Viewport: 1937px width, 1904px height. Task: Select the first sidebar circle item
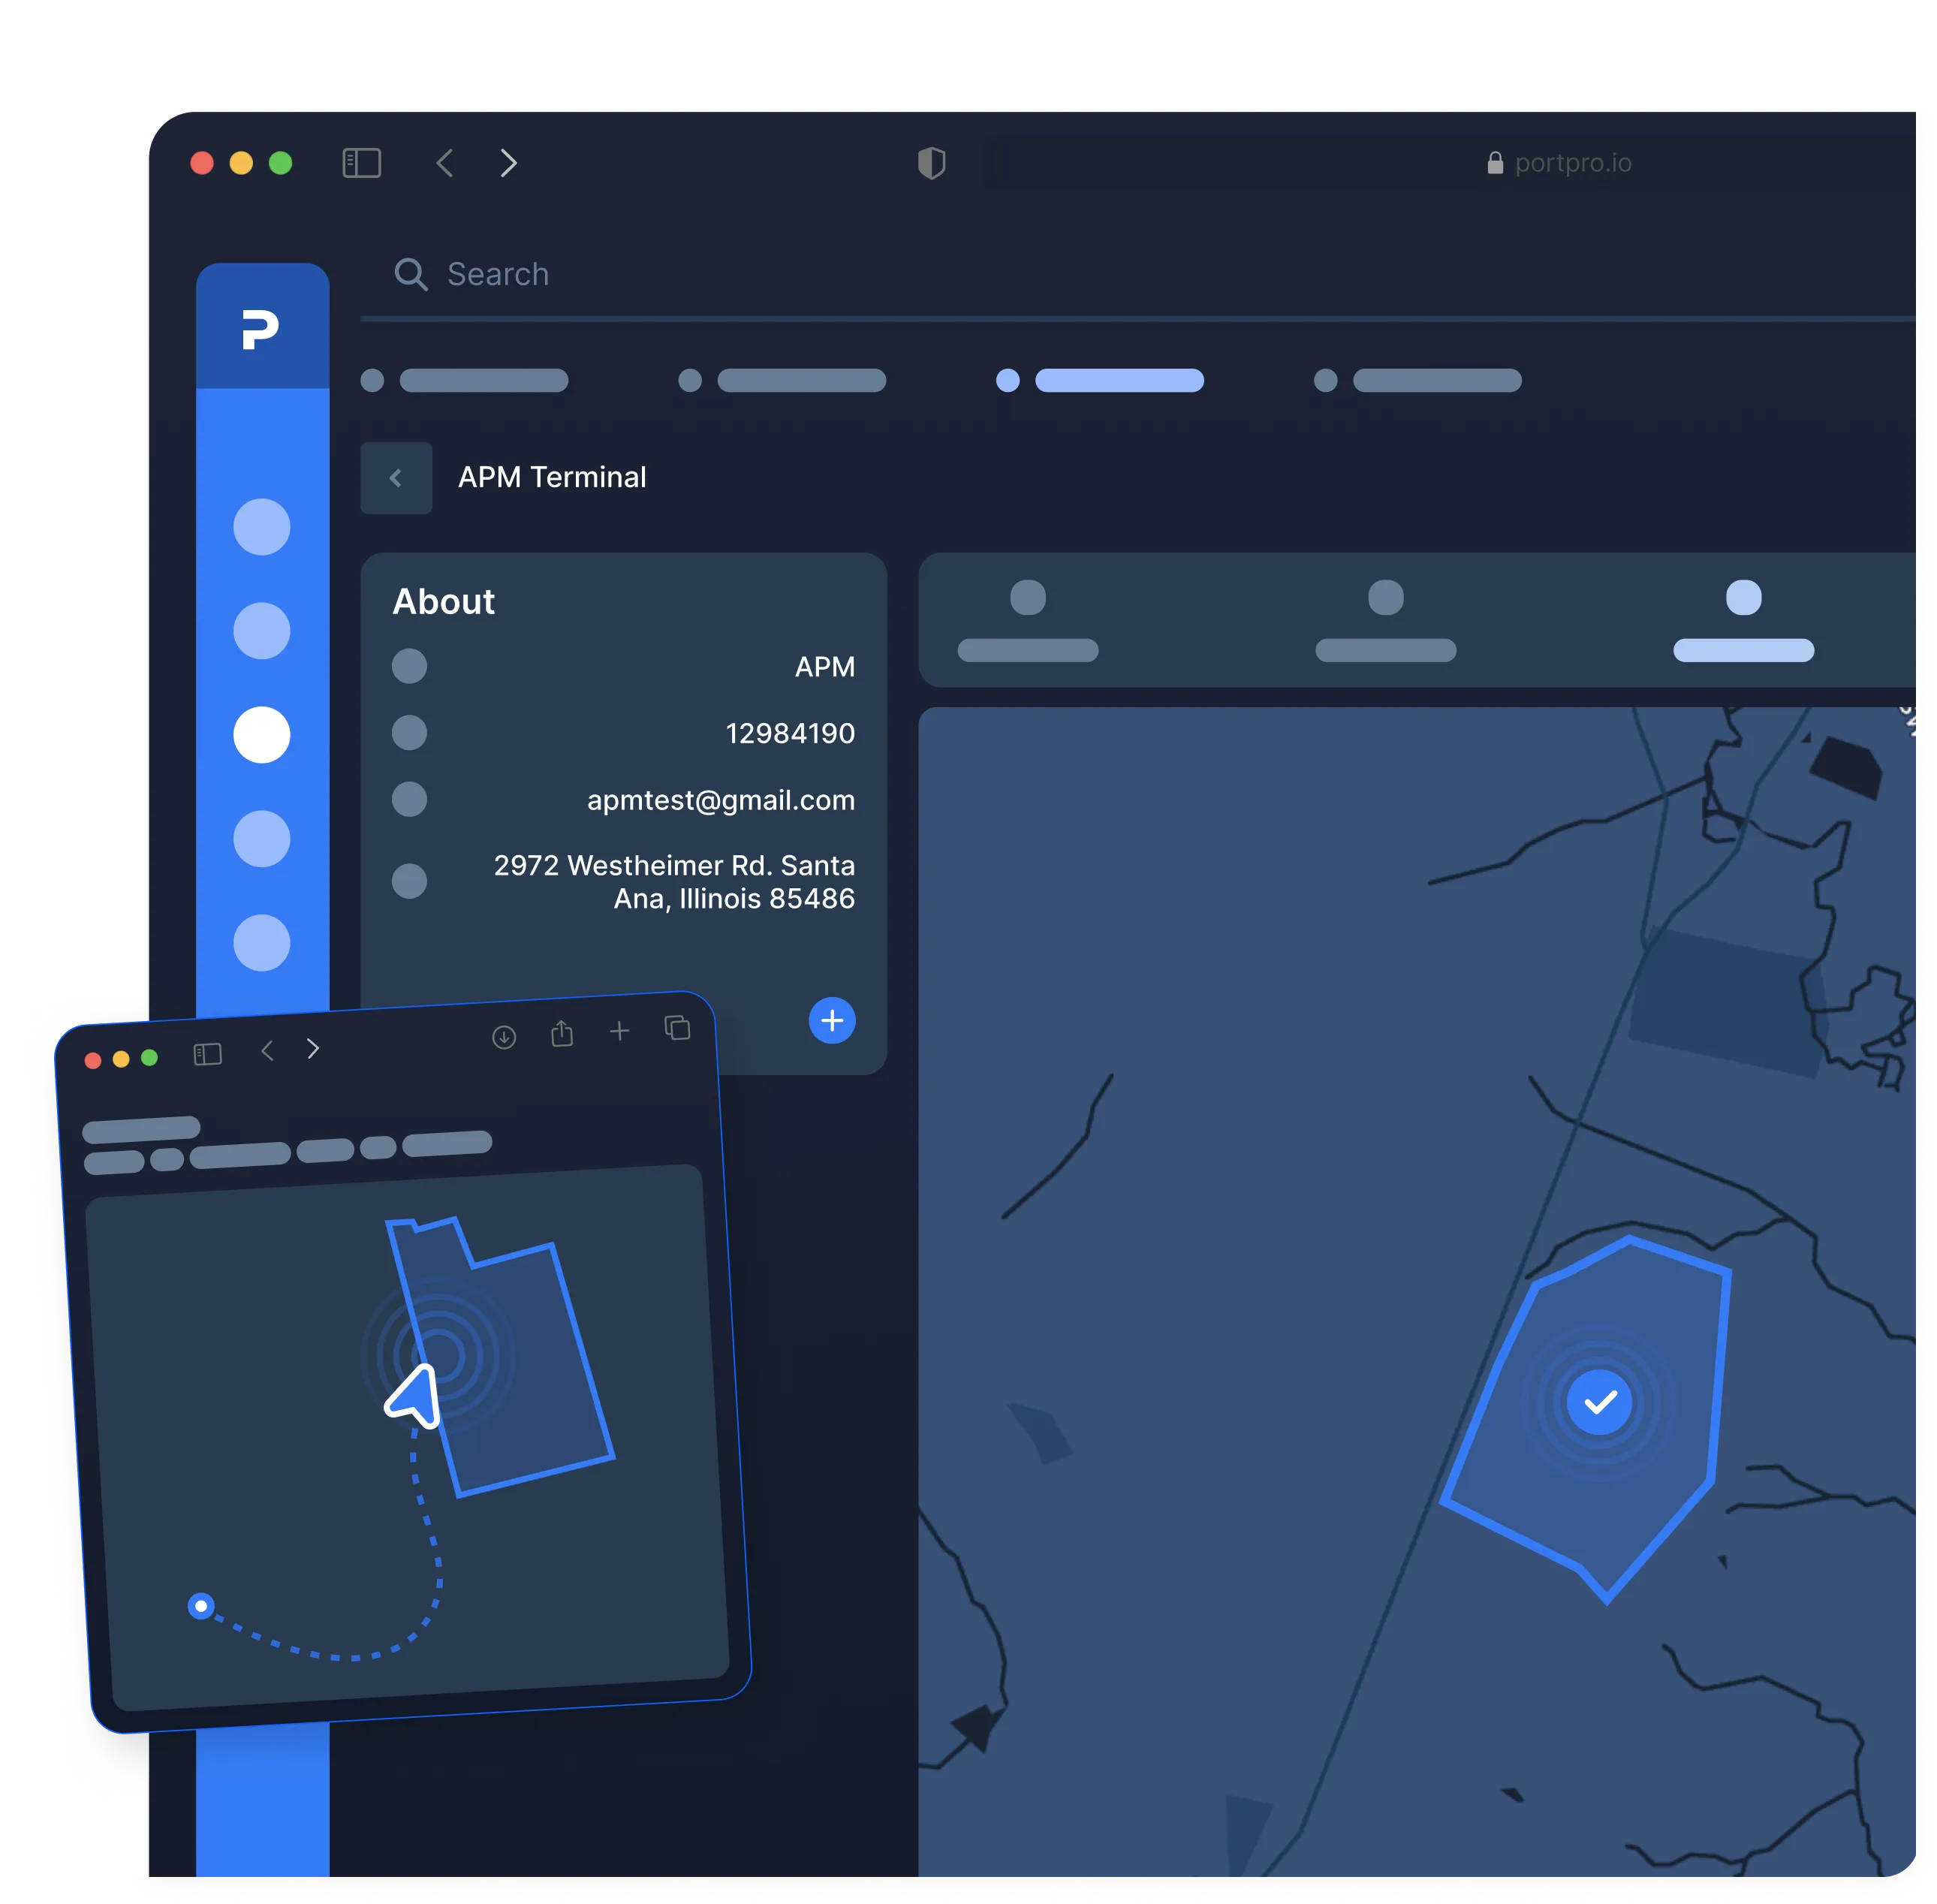point(261,527)
